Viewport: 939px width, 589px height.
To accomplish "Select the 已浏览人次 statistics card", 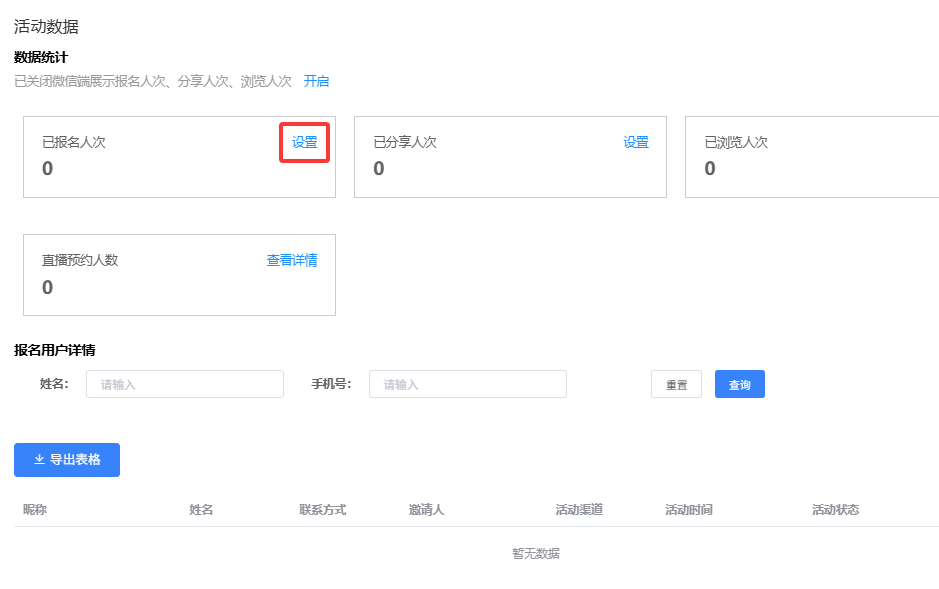I will [x=810, y=157].
